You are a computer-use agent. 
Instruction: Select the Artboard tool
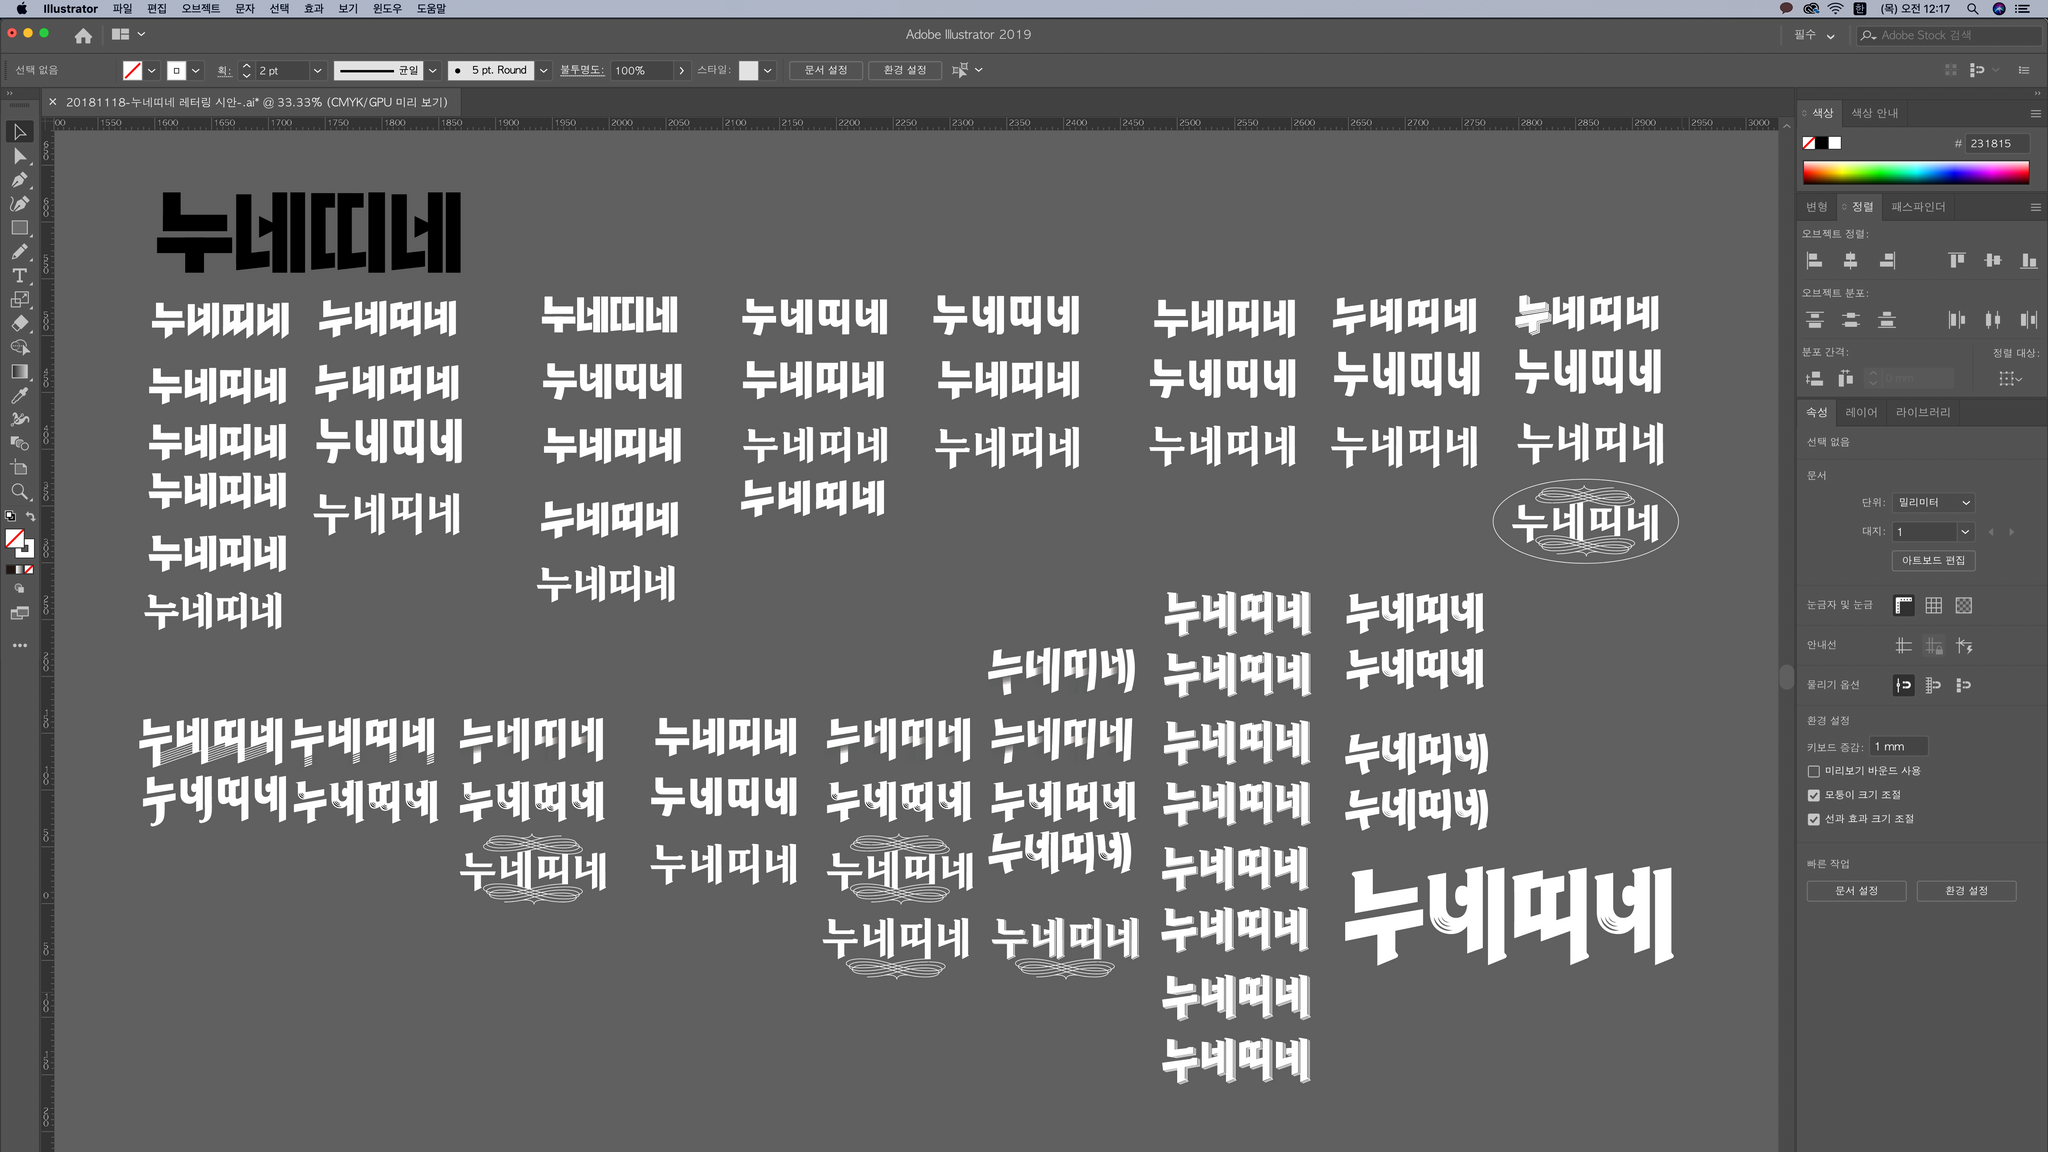19,468
